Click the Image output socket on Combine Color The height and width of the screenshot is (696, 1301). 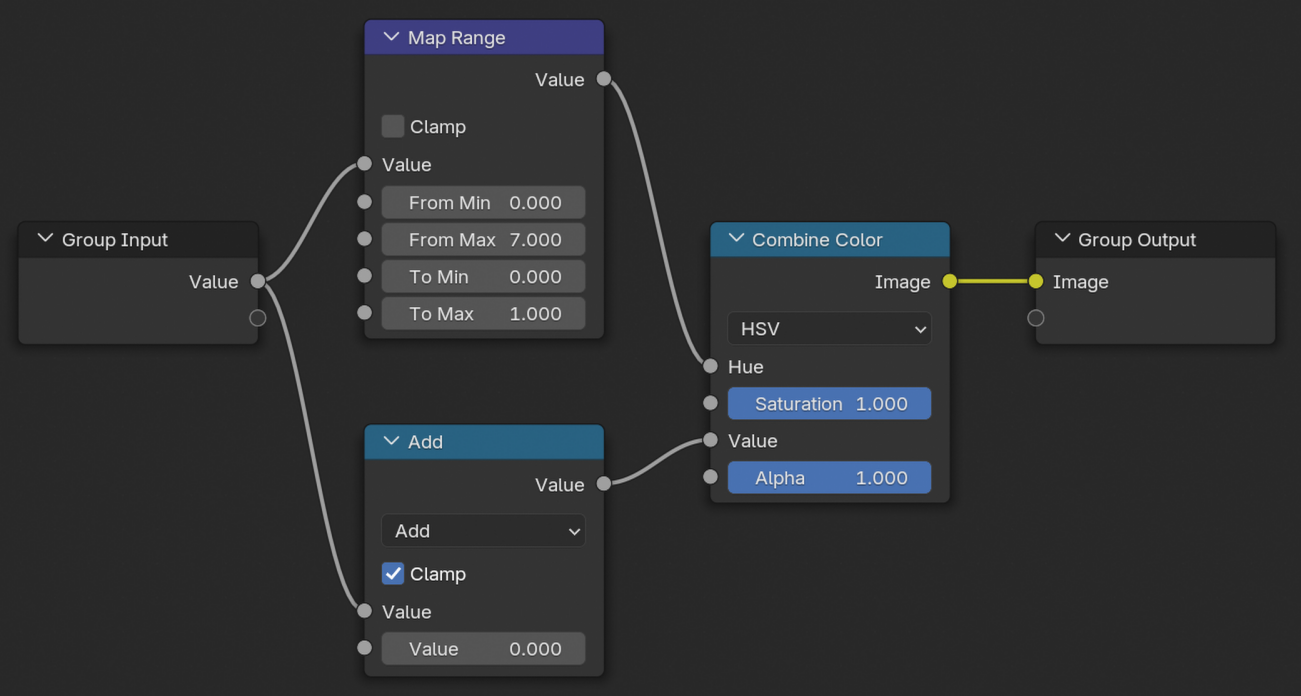pyautogui.click(x=948, y=282)
